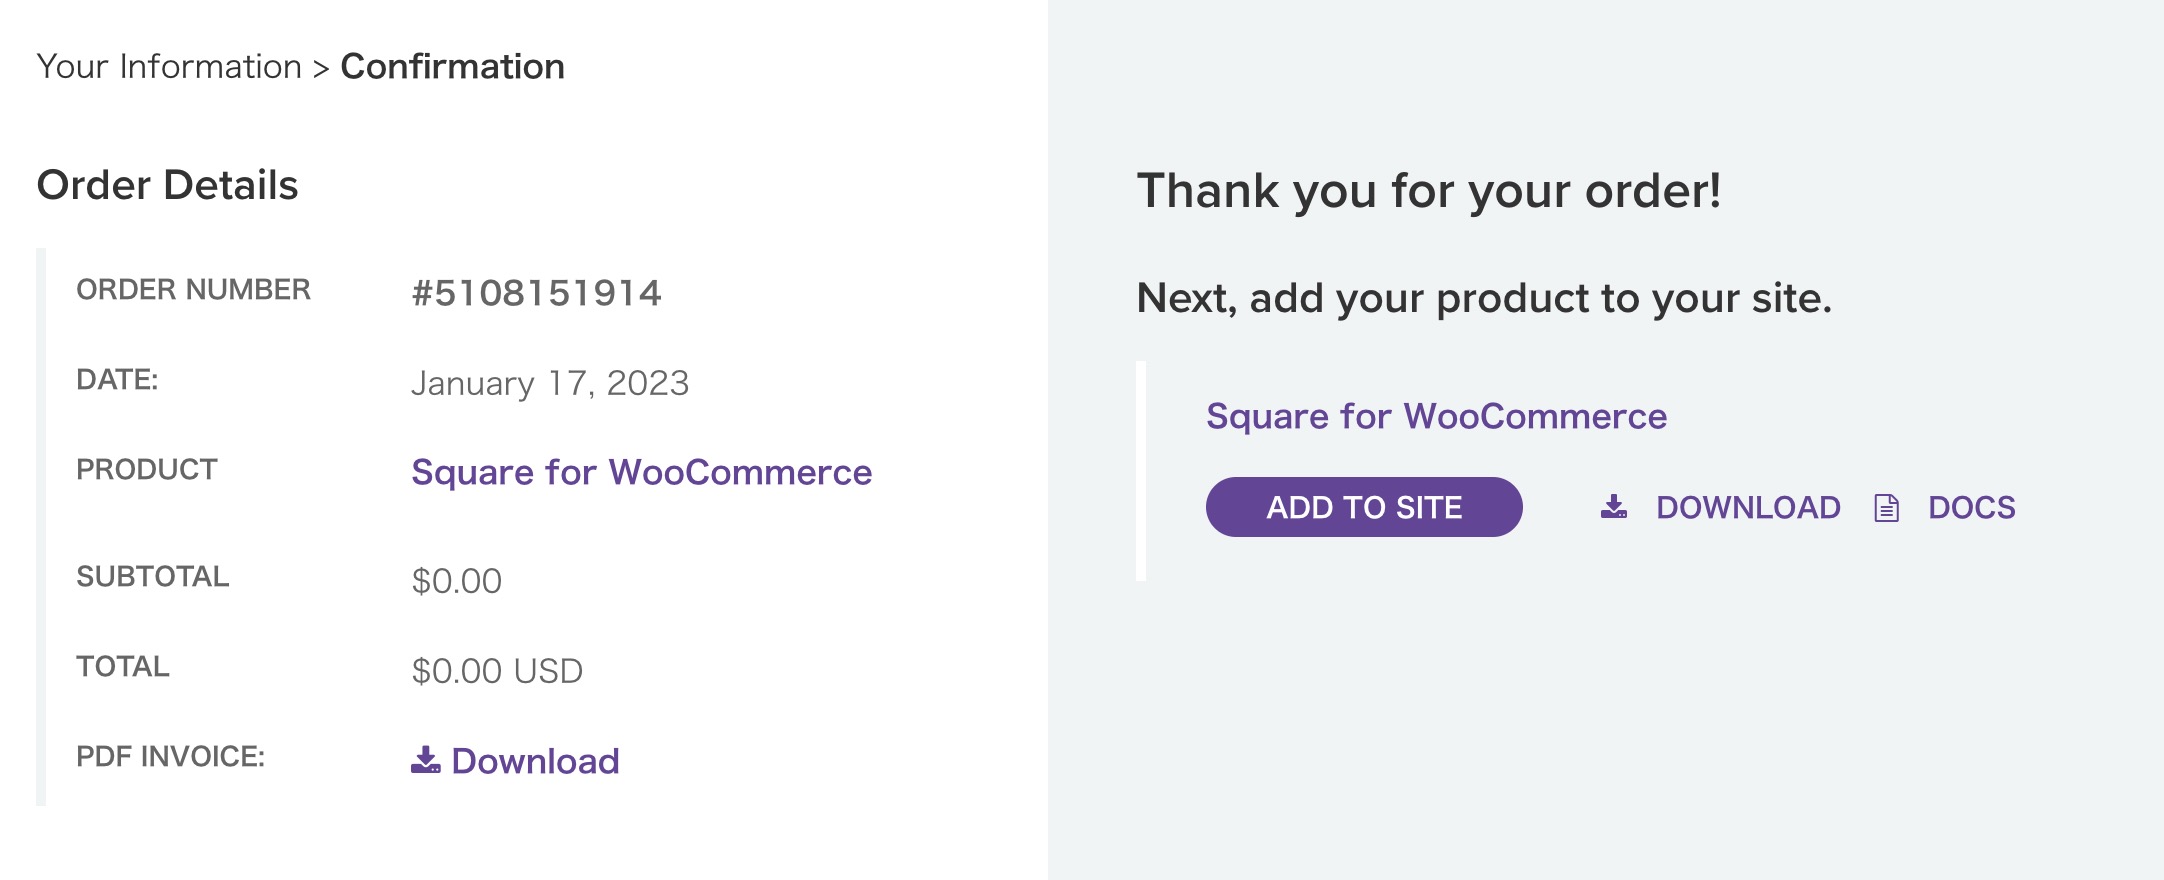Viewport: 2164px width, 880px height.
Task: Click the download tray icon next to DOWNLOAD
Action: [x=1613, y=507]
